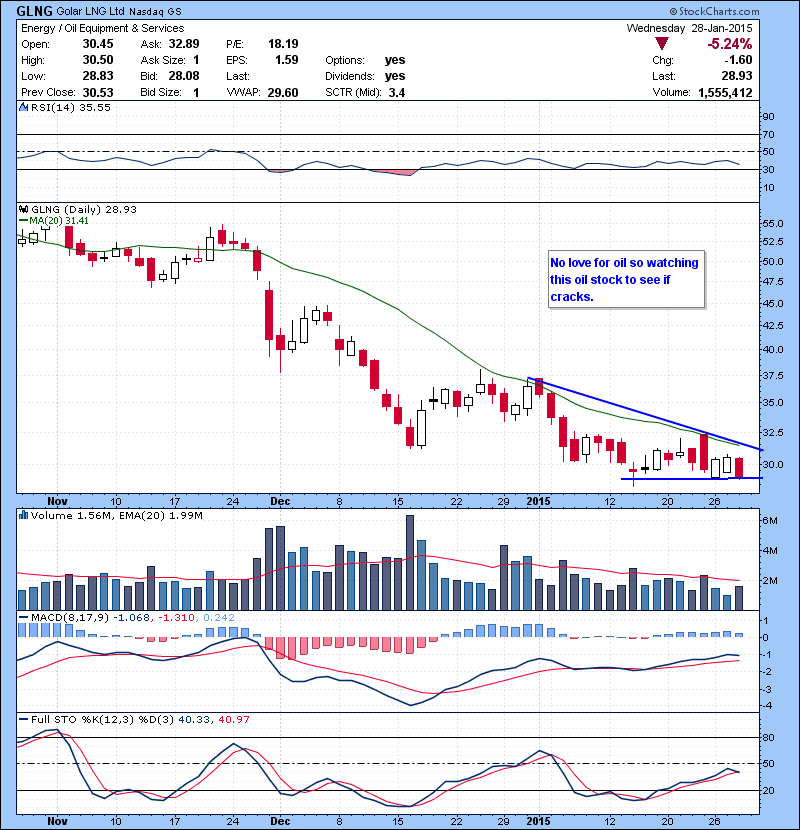The image size is (800, 830).
Task: Click the blue annotation note about oil
Action: click(626, 279)
